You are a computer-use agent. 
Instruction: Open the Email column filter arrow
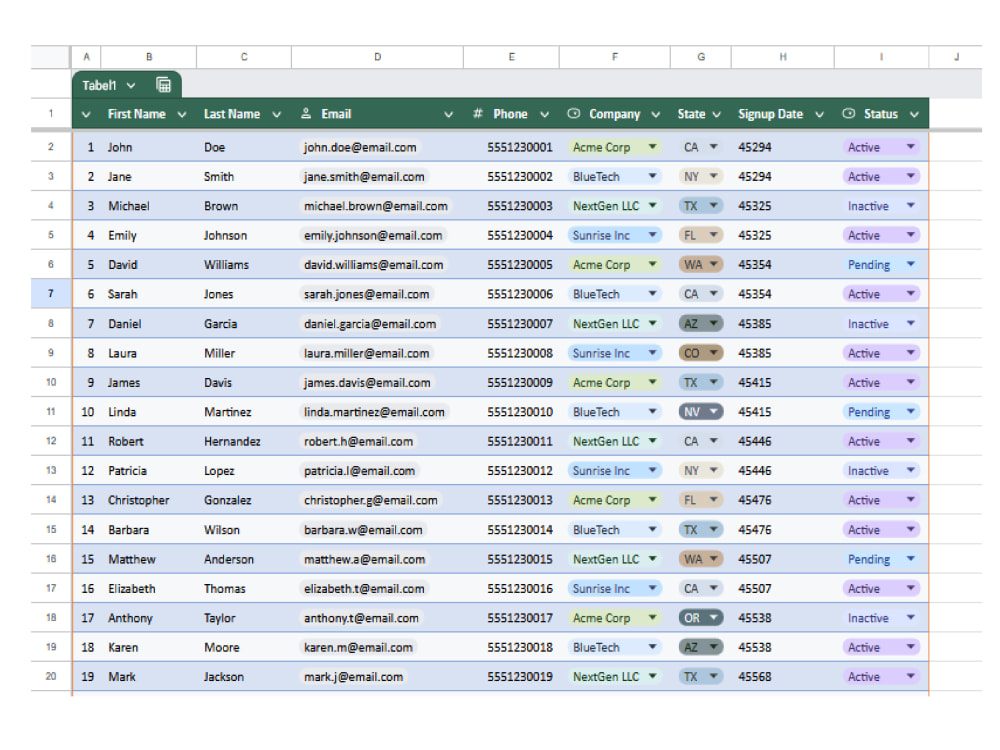coord(448,115)
